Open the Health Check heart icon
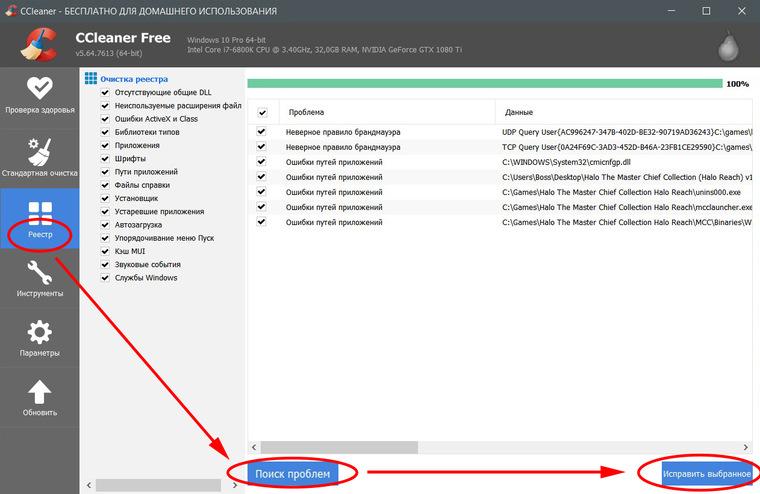Image resolution: width=760 pixels, height=494 pixels. (40, 88)
